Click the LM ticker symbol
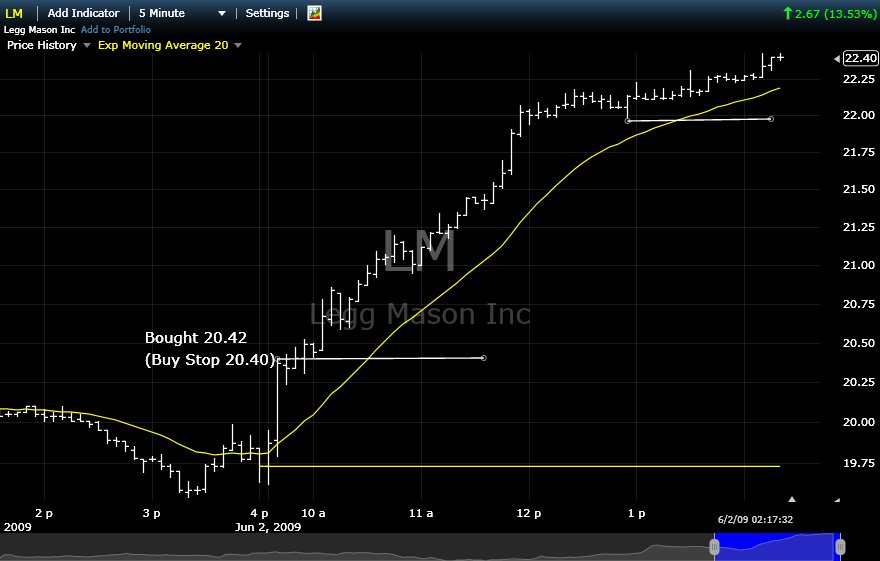 click(x=14, y=13)
